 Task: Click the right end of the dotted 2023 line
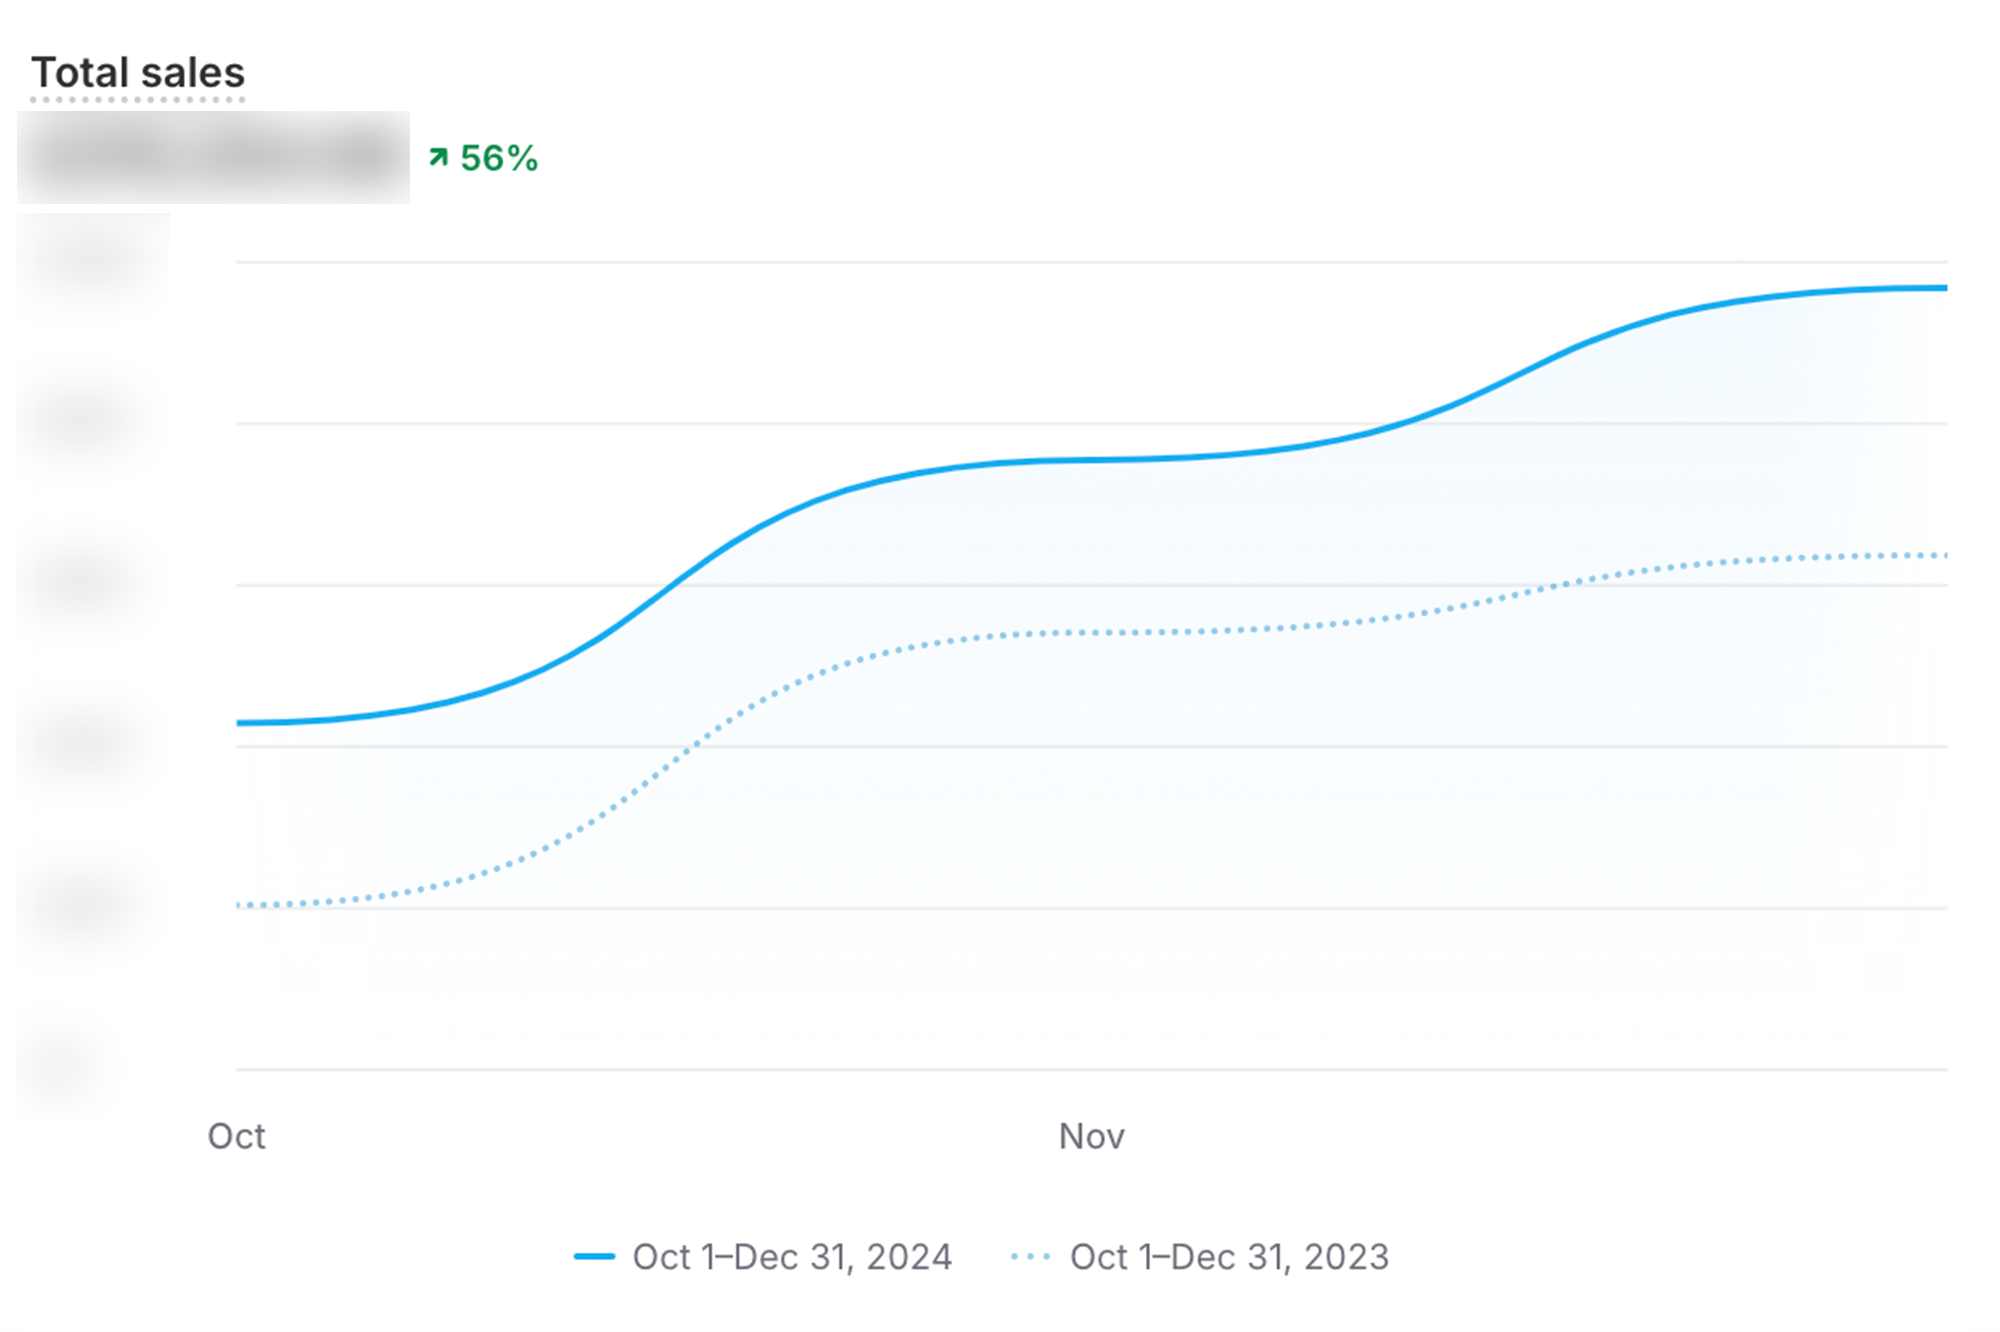tap(1943, 555)
